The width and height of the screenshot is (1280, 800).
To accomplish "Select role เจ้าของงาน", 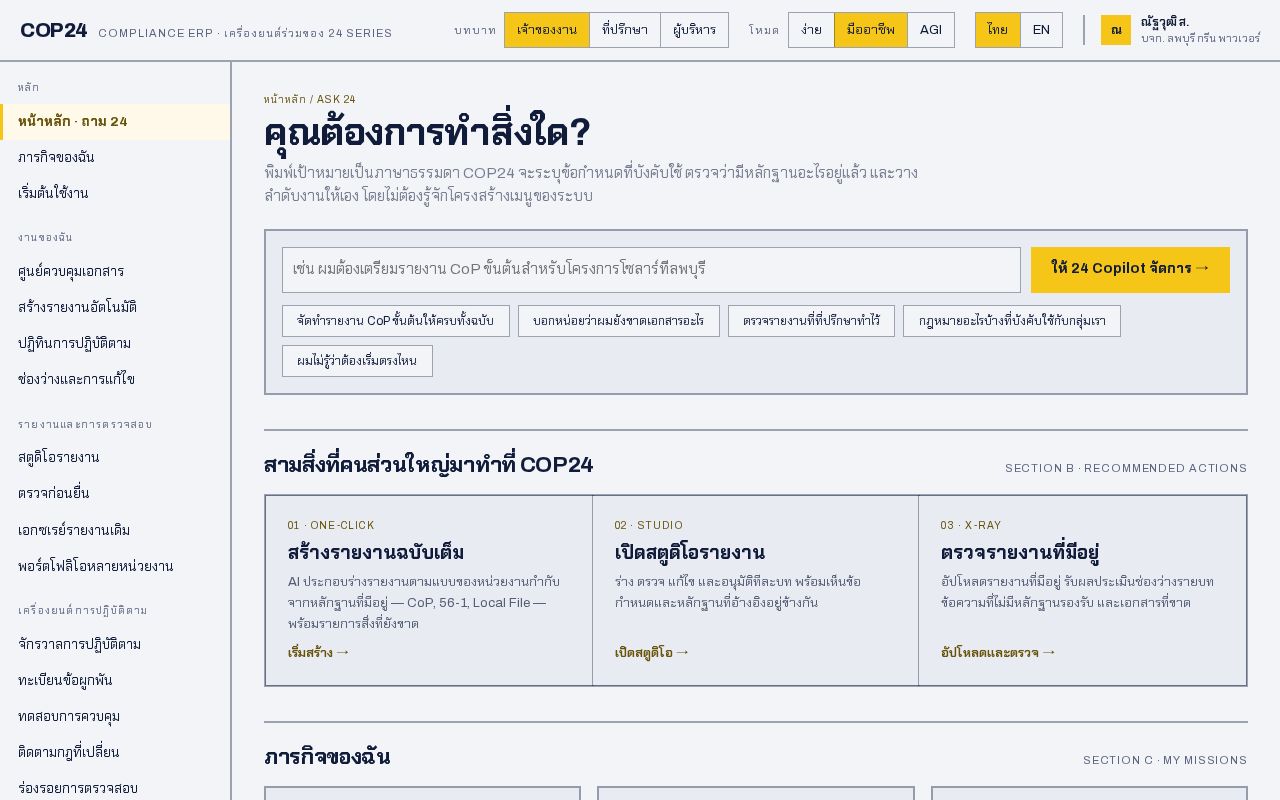I will coord(546,30).
